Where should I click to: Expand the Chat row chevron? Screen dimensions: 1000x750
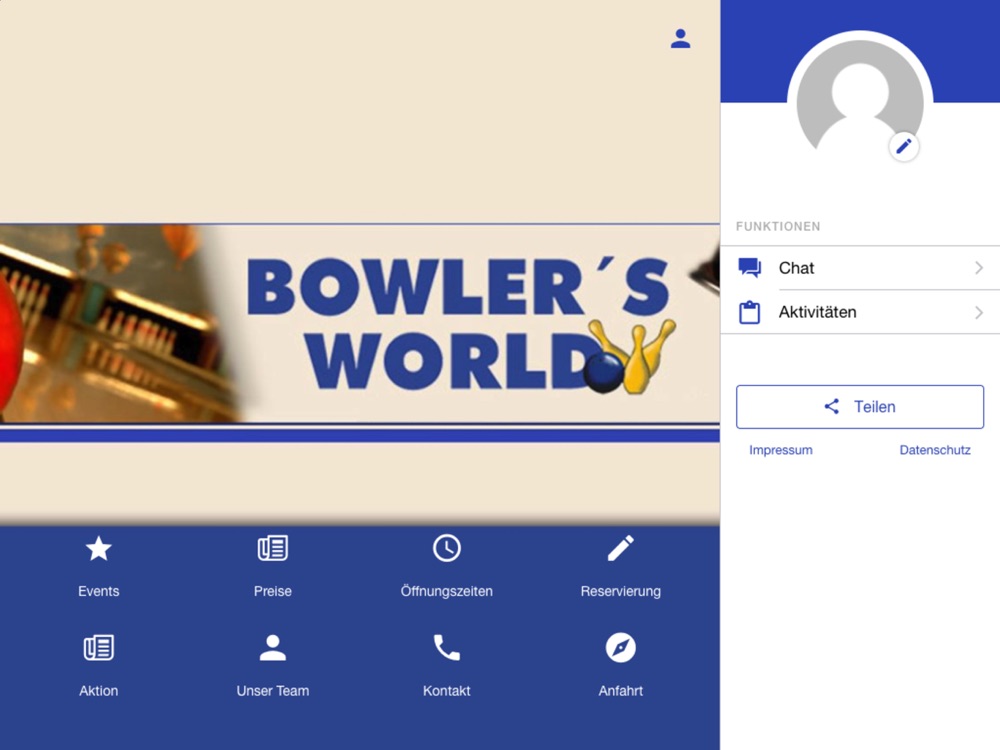click(x=979, y=268)
